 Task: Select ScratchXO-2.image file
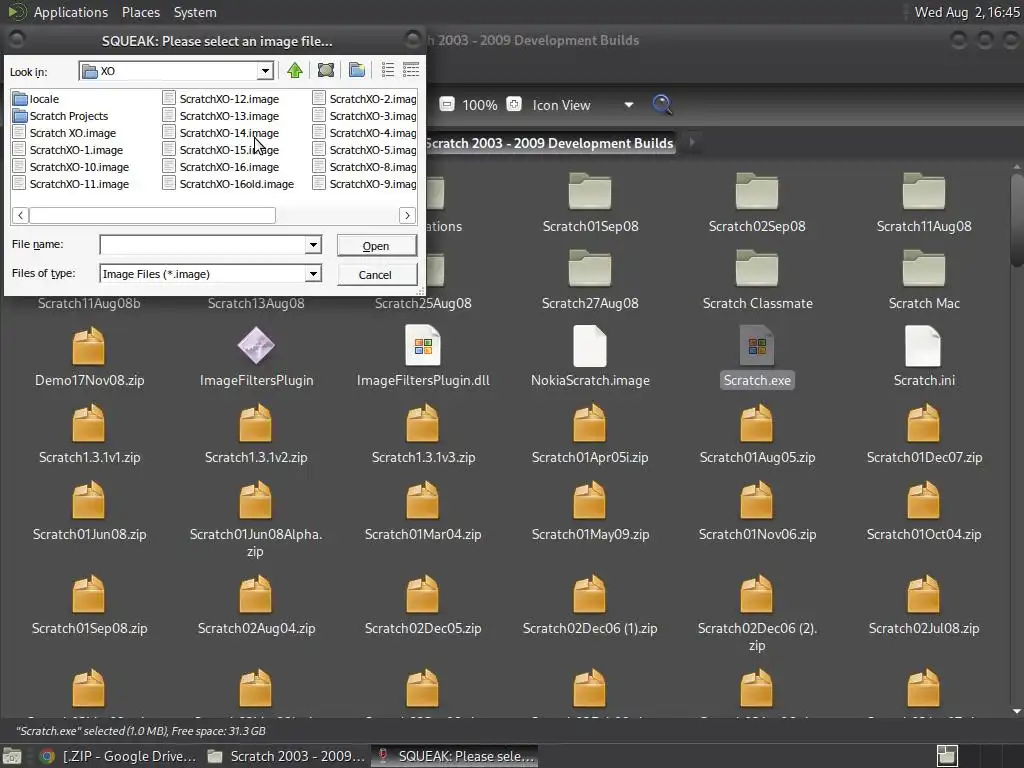click(x=364, y=99)
